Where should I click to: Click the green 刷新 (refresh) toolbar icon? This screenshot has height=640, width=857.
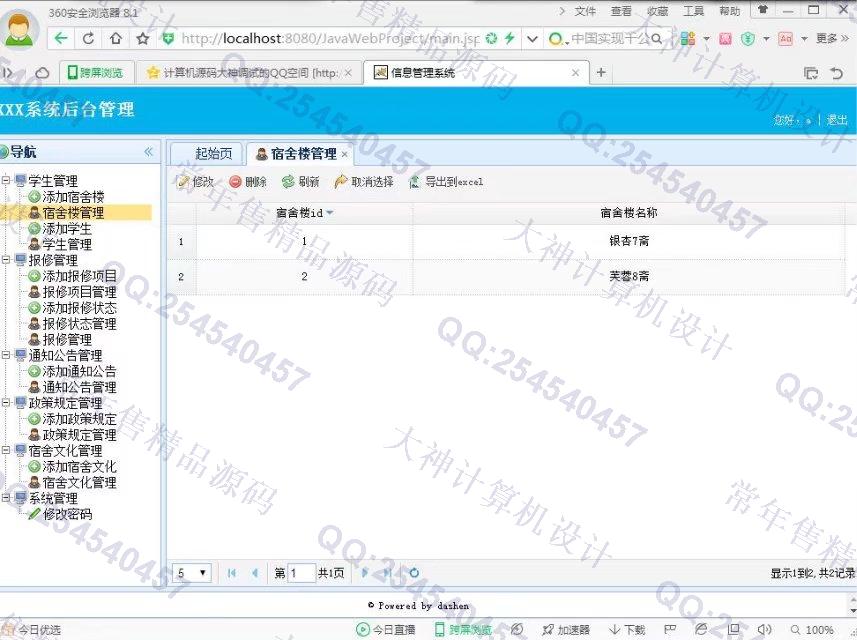point(288,182)
